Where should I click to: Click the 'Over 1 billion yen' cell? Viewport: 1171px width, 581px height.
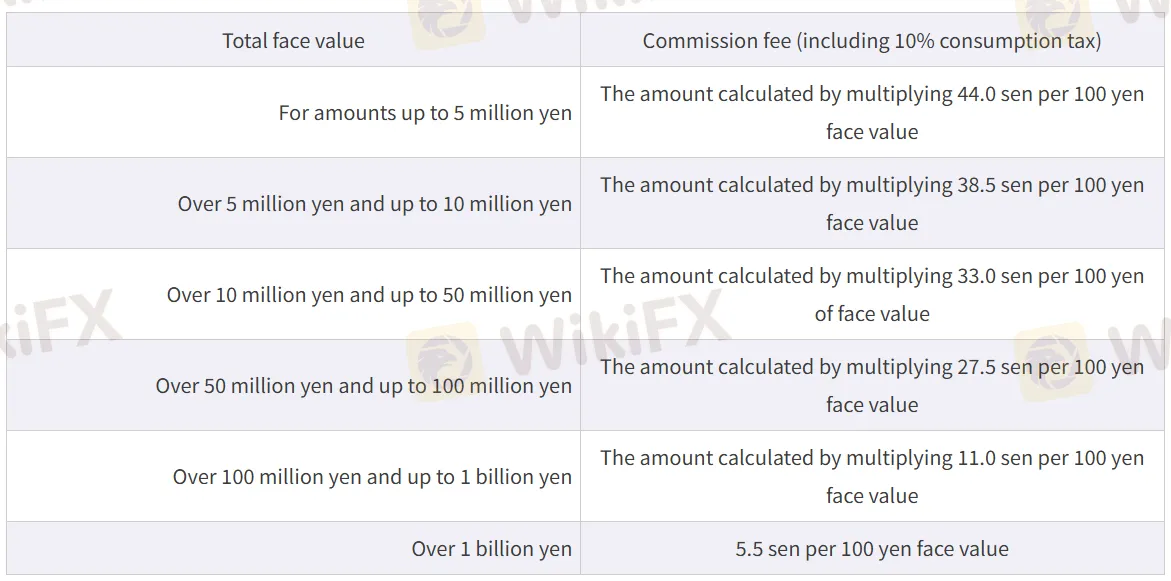click(x=293, y=549)
